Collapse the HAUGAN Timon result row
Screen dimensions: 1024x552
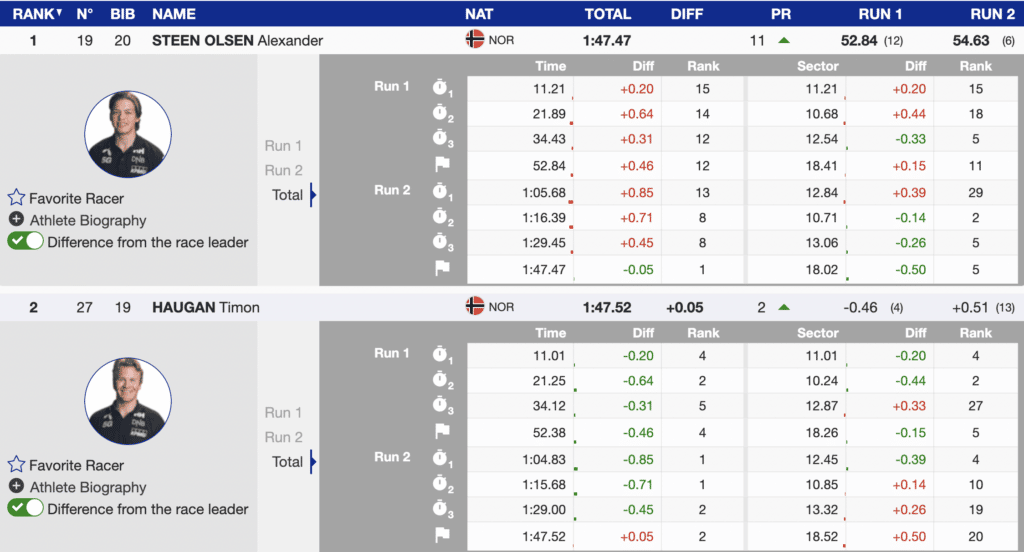pos(205,307)
